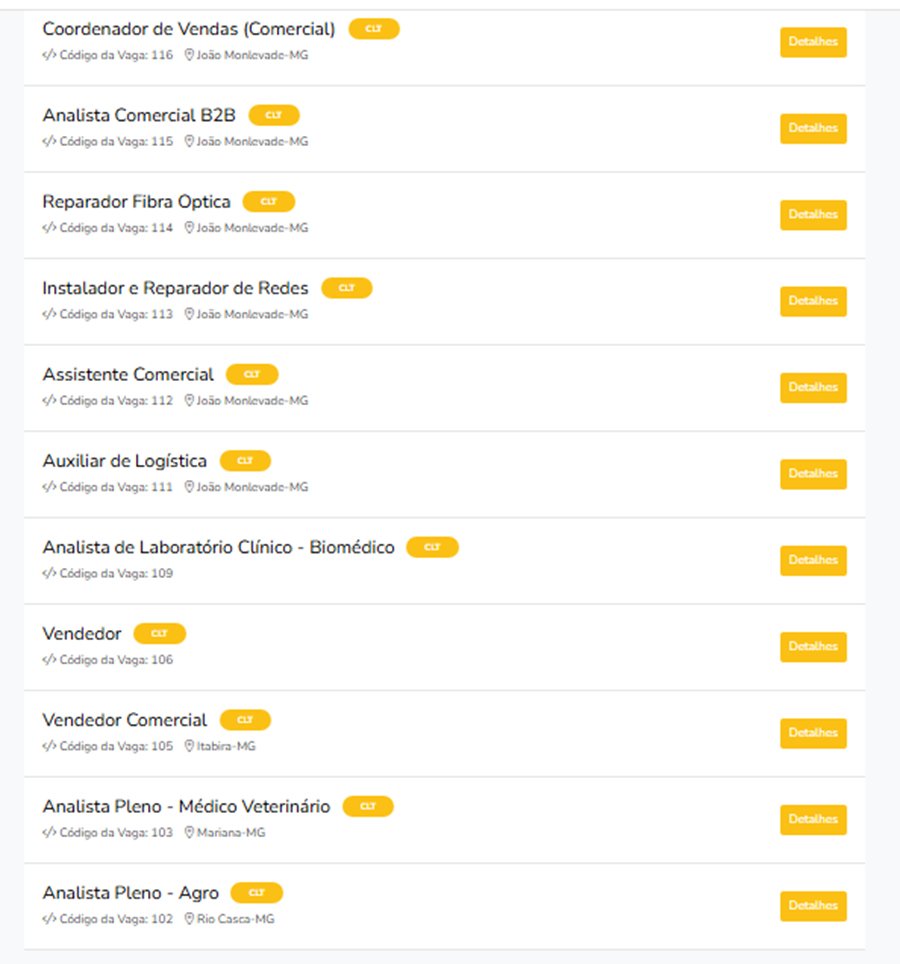
Task: Select the Assistente Comercial job title
Action: click(128, 374)
